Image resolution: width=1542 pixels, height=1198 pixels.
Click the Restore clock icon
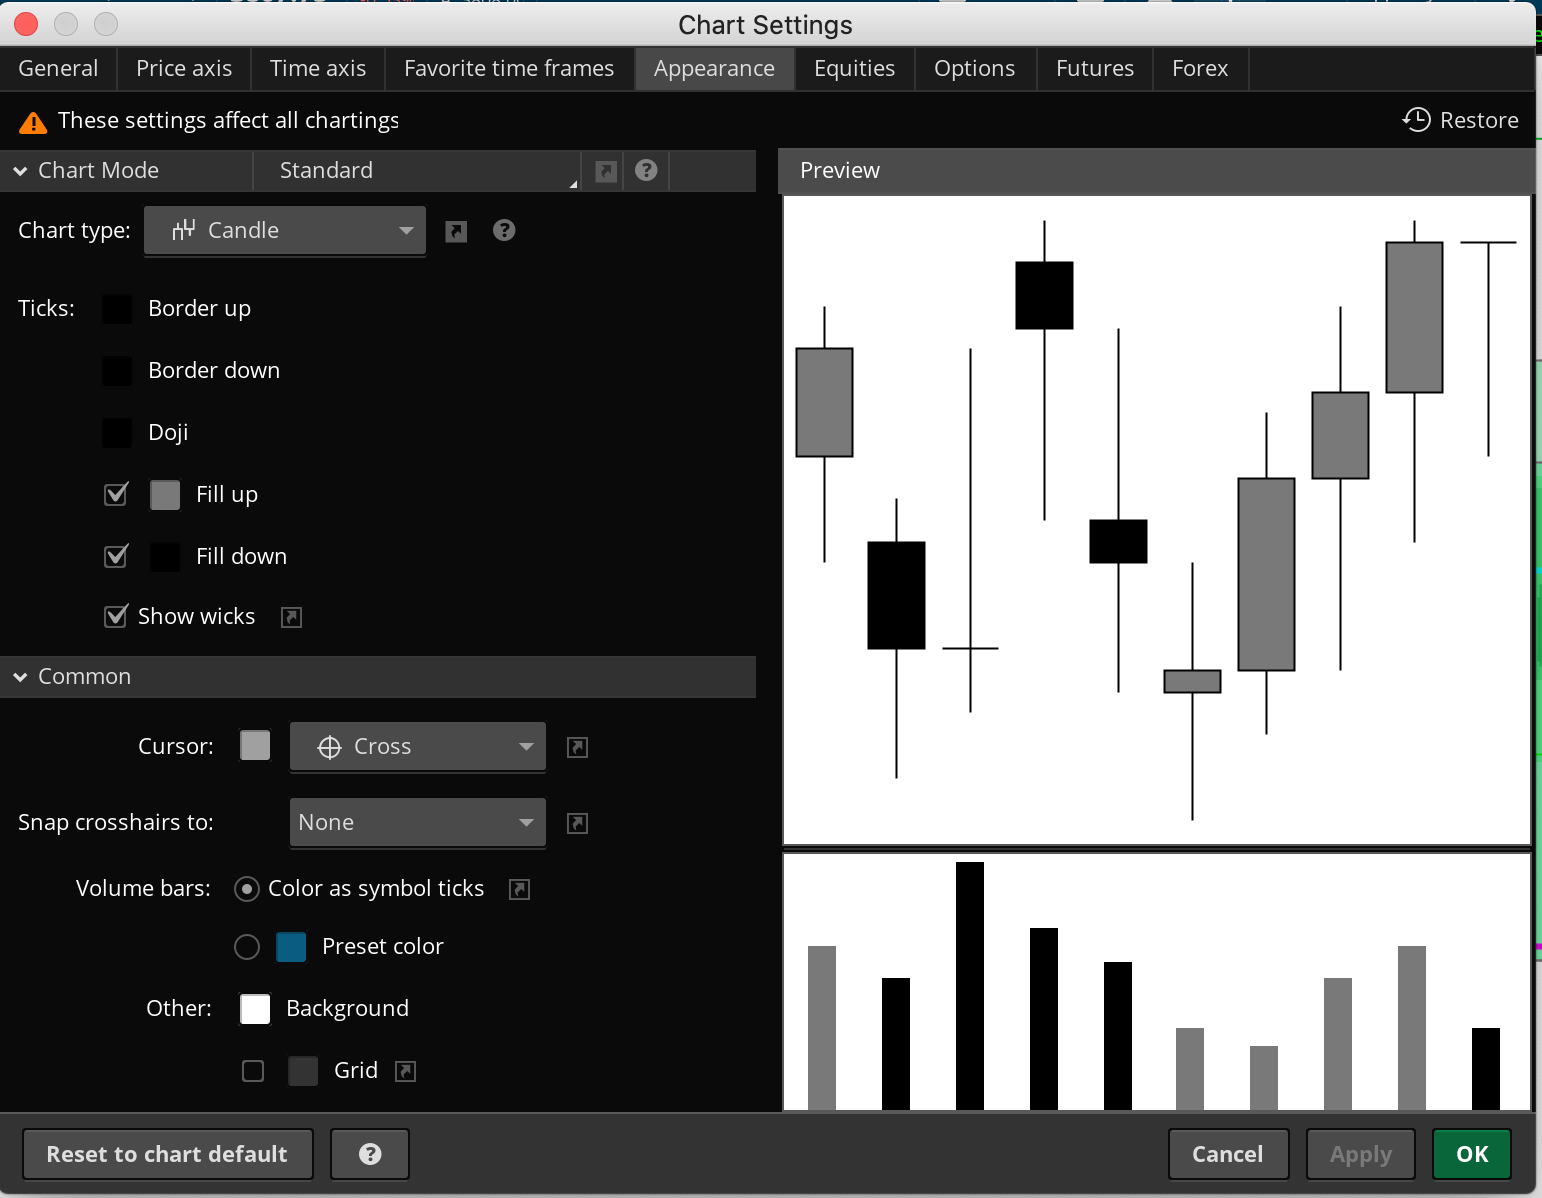1416,120
